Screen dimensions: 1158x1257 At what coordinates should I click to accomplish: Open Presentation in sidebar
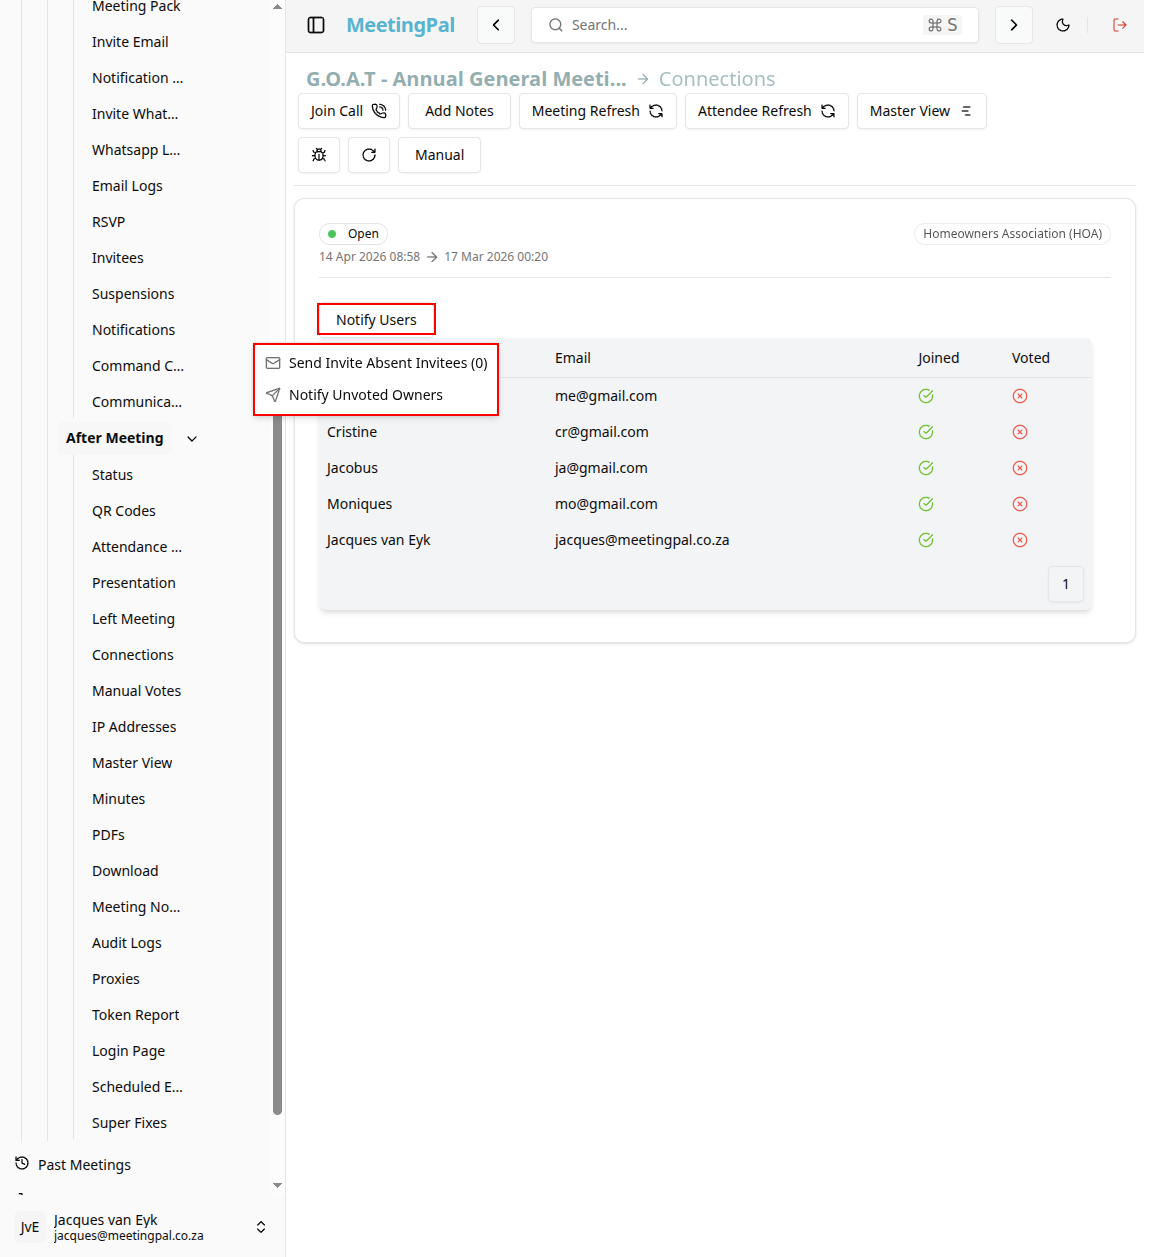133,583
